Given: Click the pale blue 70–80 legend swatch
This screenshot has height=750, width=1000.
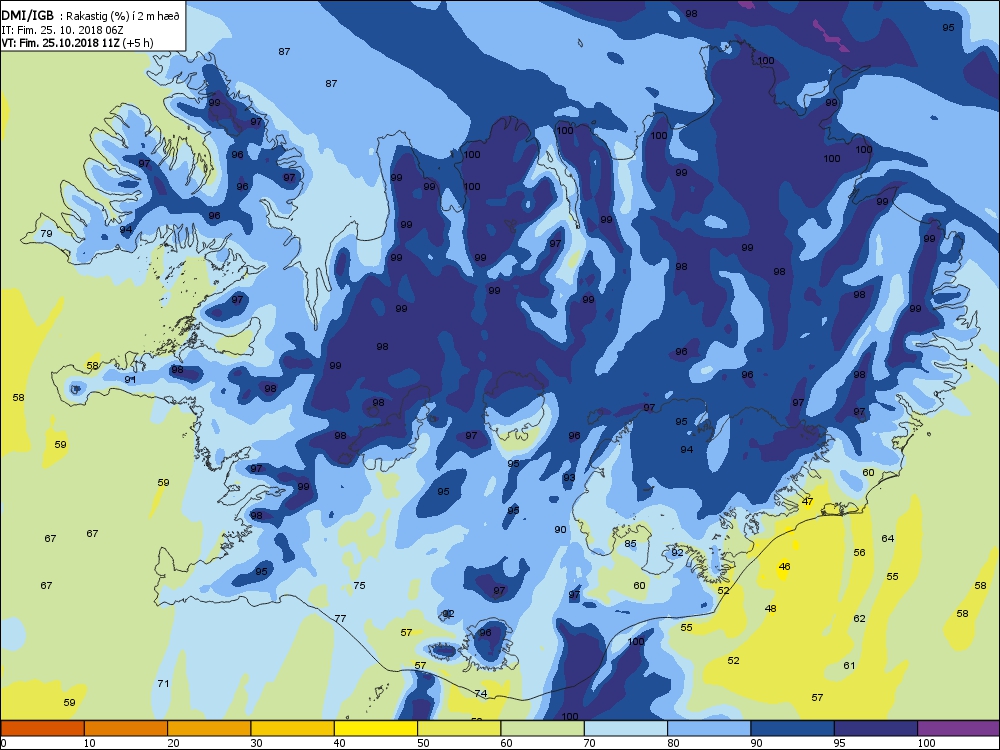Looking at the screenshot, I should [626, 728].
